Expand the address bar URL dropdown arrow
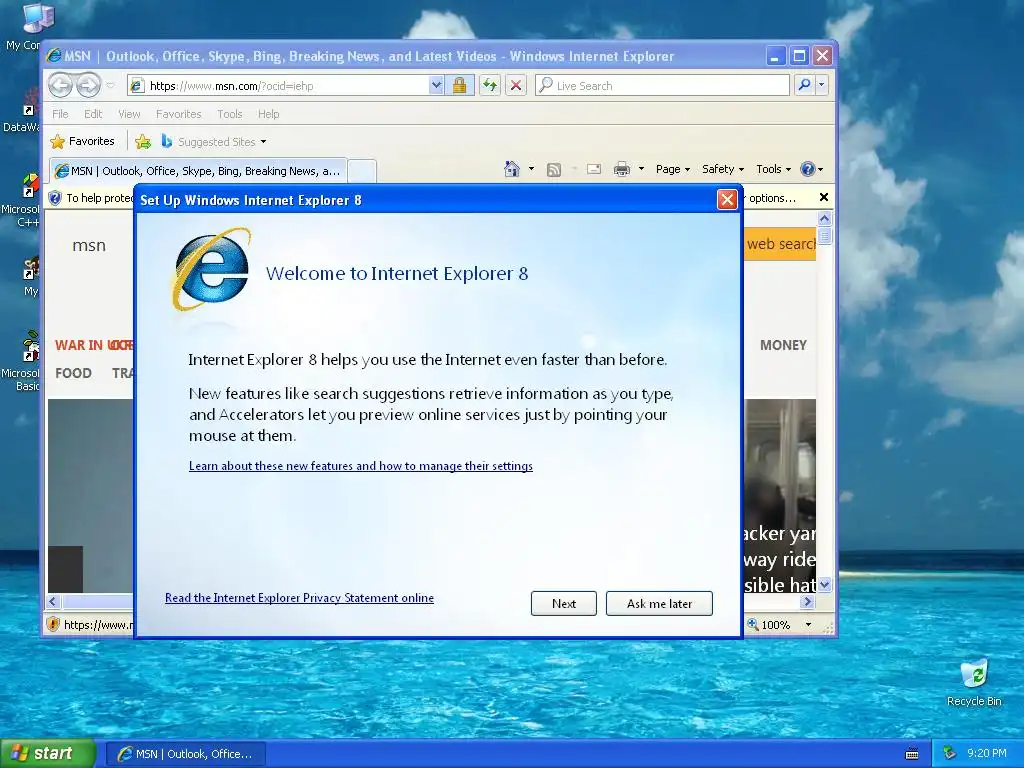The height and width of the screenshot is (768, 1024). [x=436, y=86]
